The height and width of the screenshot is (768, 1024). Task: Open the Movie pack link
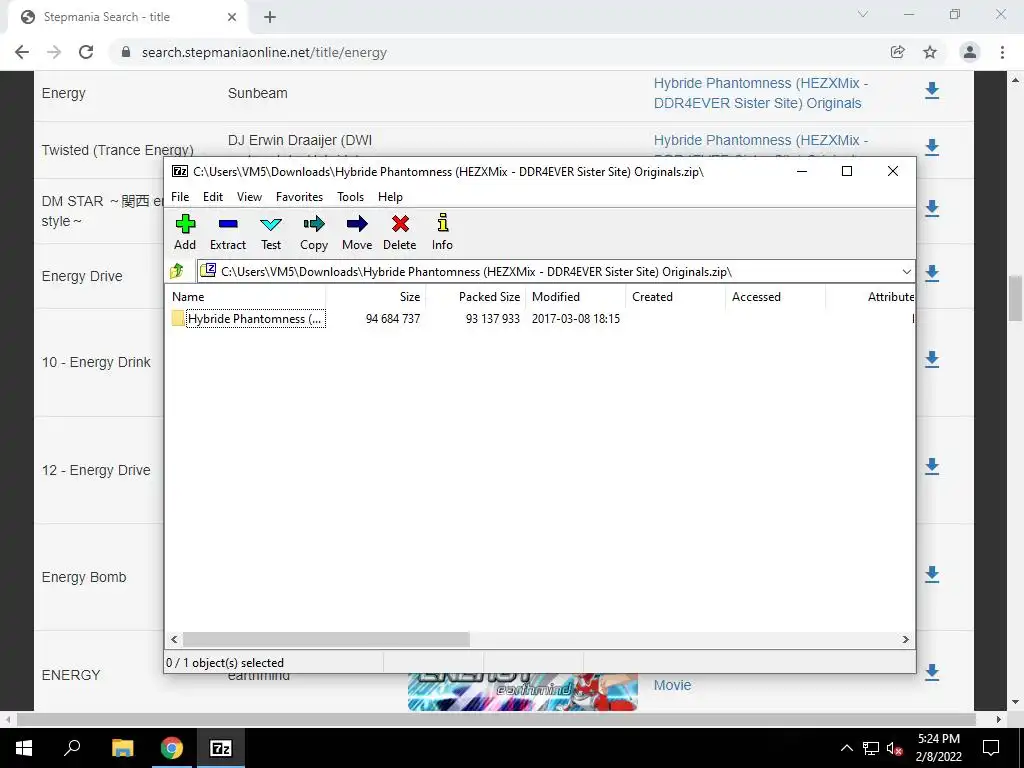[672, 685]
